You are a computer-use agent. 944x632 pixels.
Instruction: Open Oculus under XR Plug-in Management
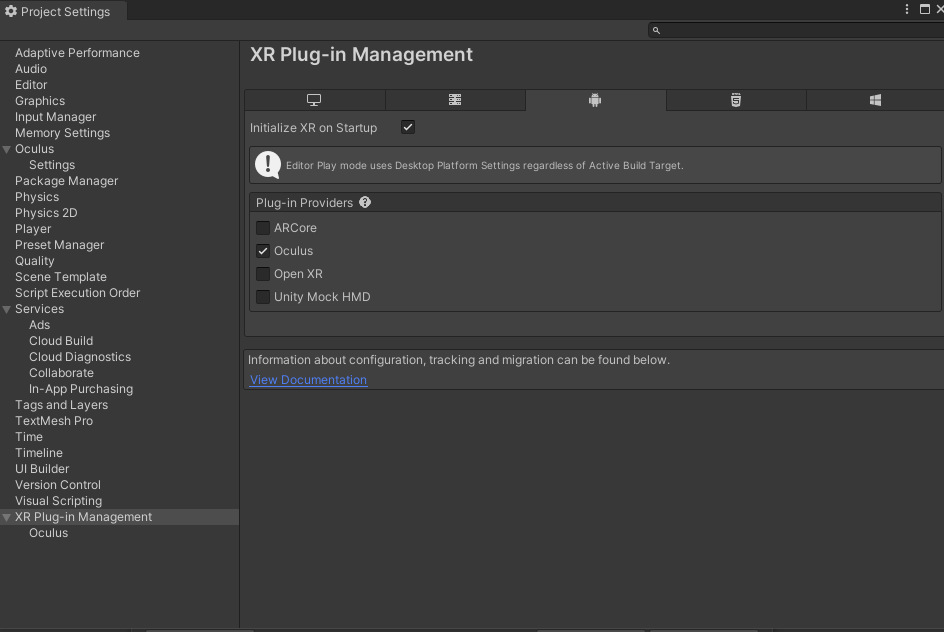point(48,533)
